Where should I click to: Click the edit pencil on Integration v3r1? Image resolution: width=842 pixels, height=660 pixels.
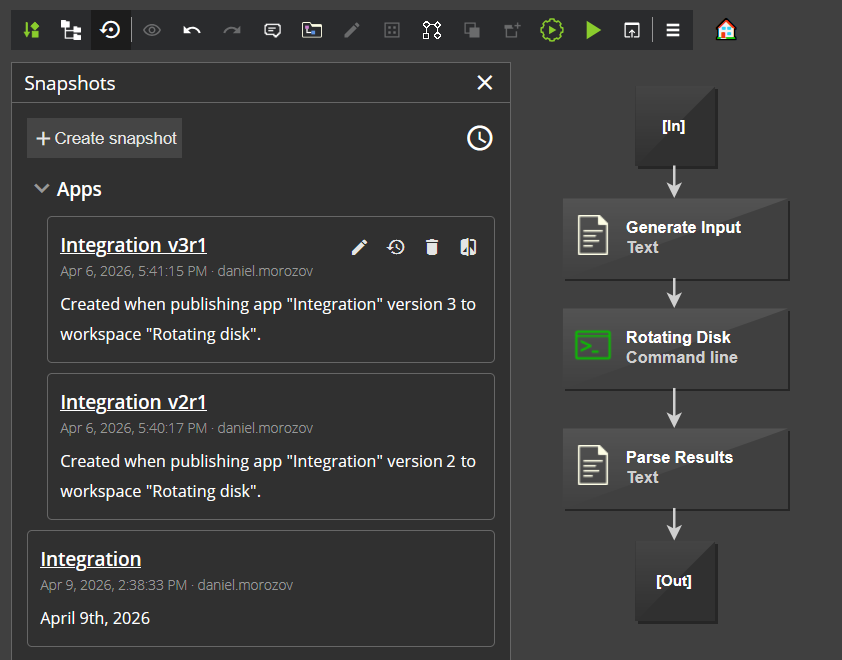pyautogui.click(x=360, y=247)
